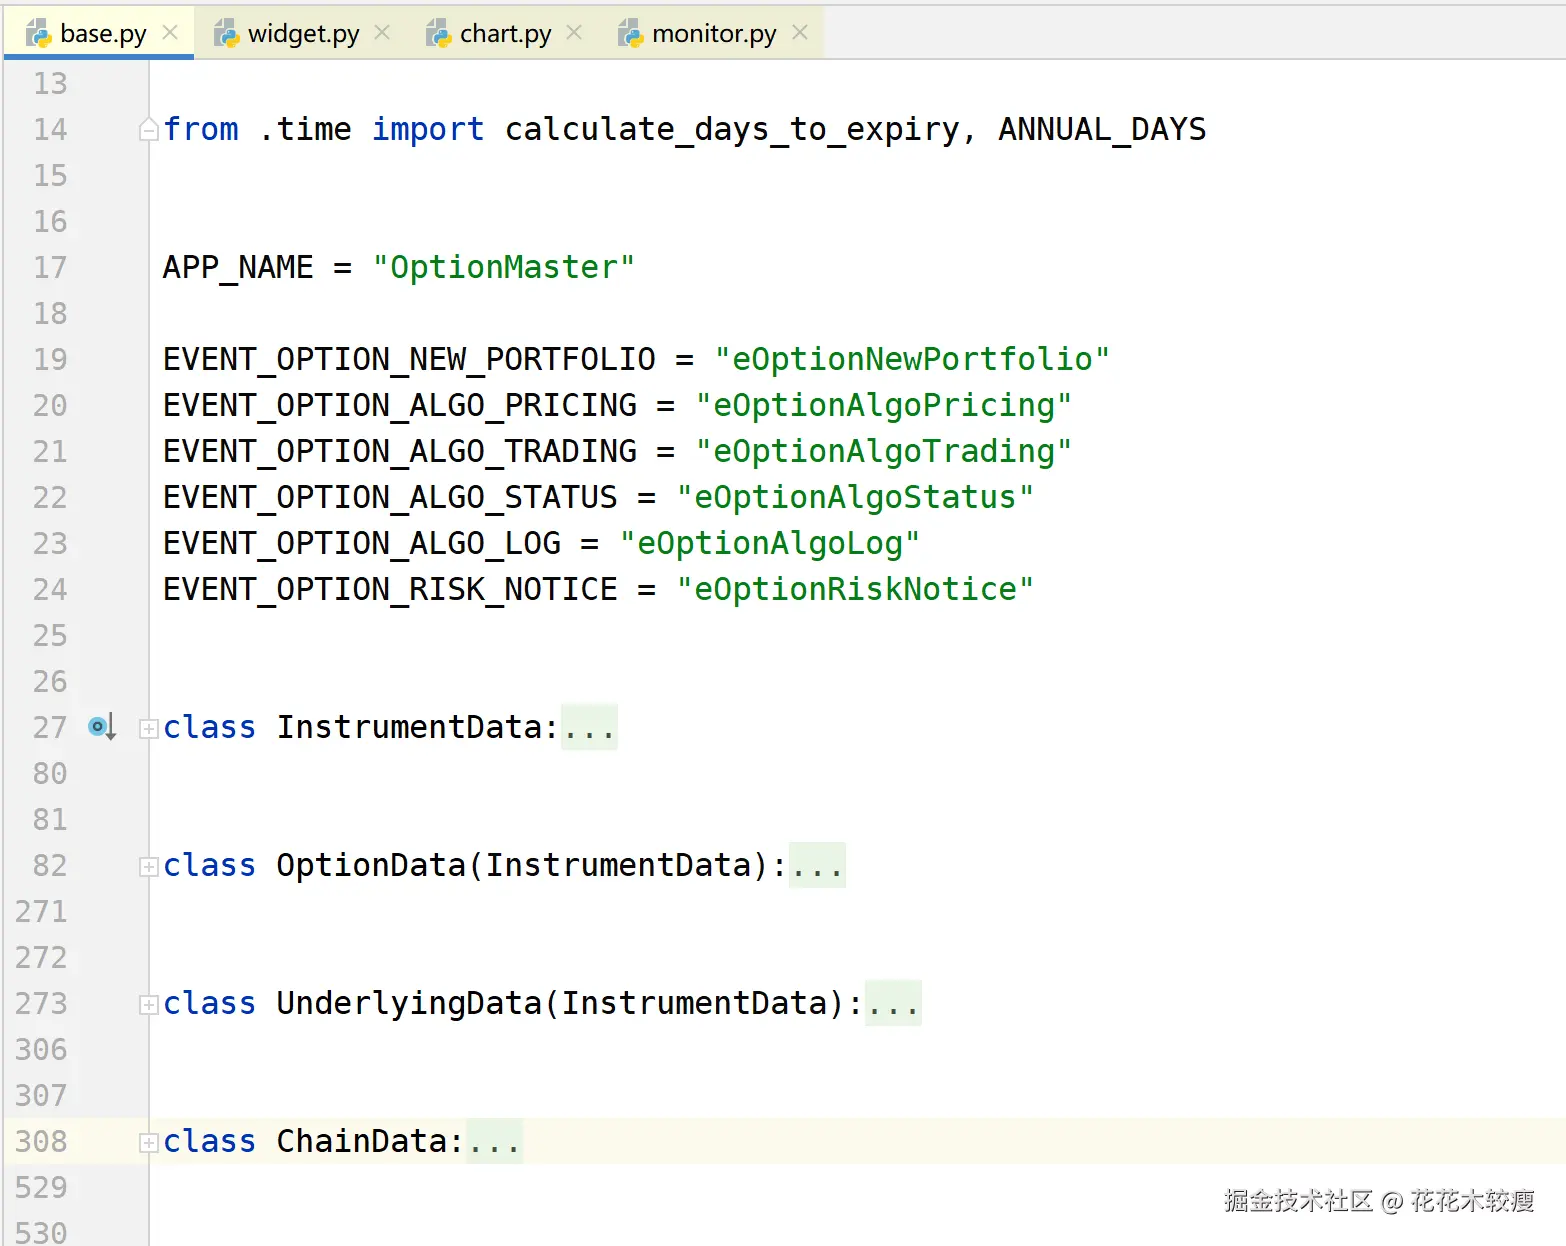The height and width of the screenshot is (1246, 1566).
Task: Click the folded ellipsis after UnderlyingData(InstrumentData)
Action: [x=893, y=1003]
